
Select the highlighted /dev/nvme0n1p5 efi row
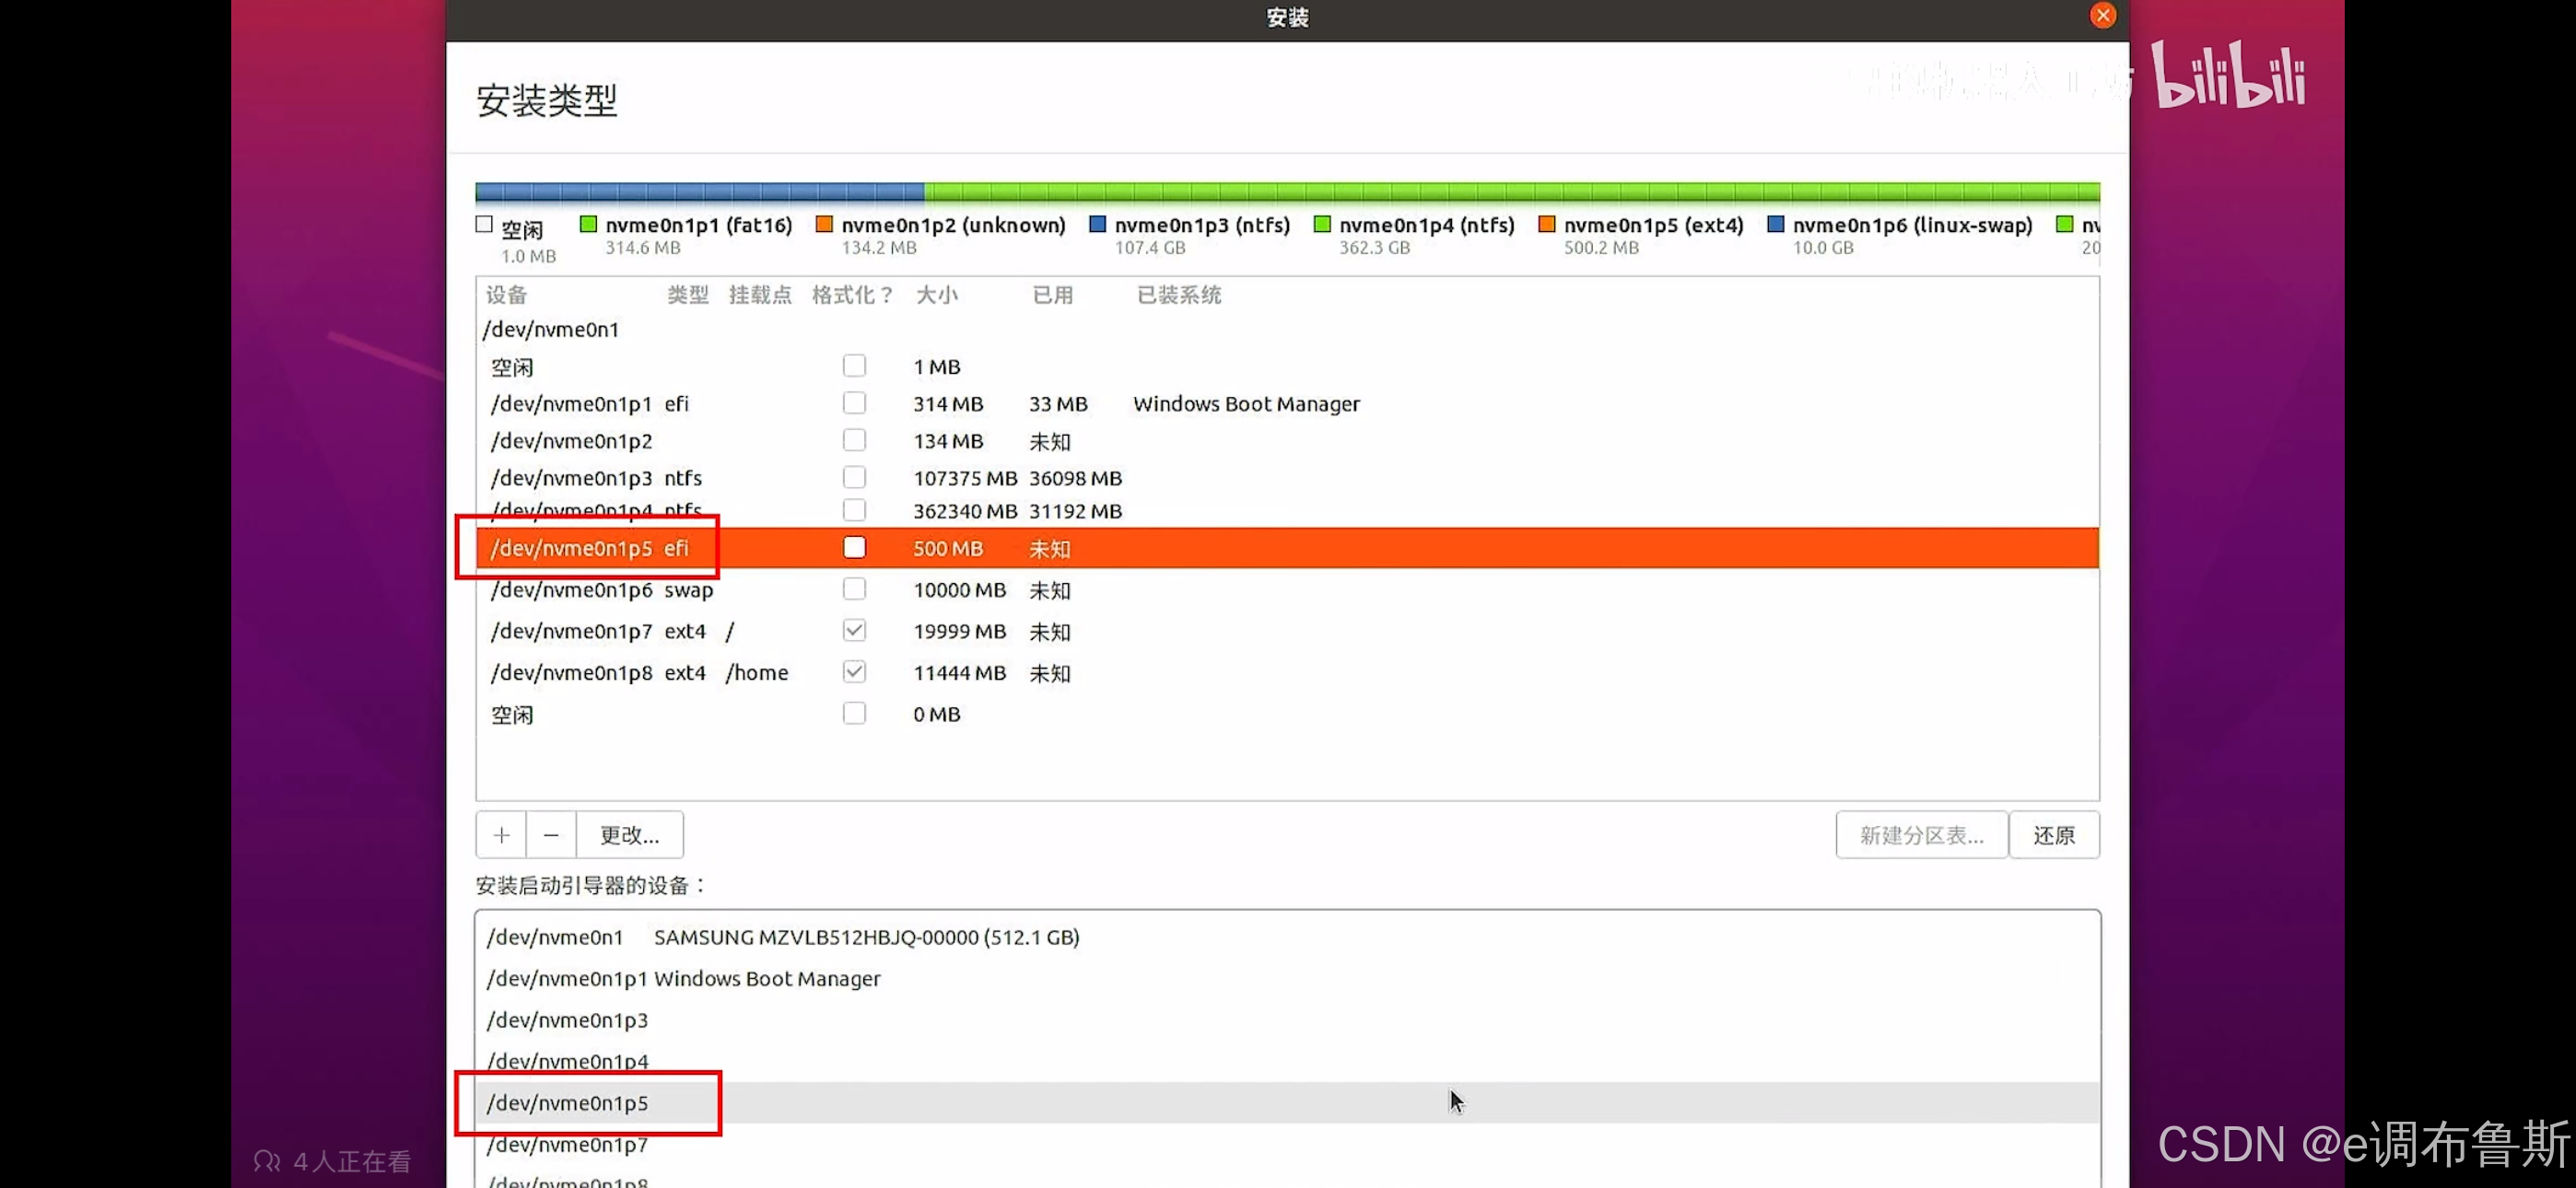click(1288, 548)
